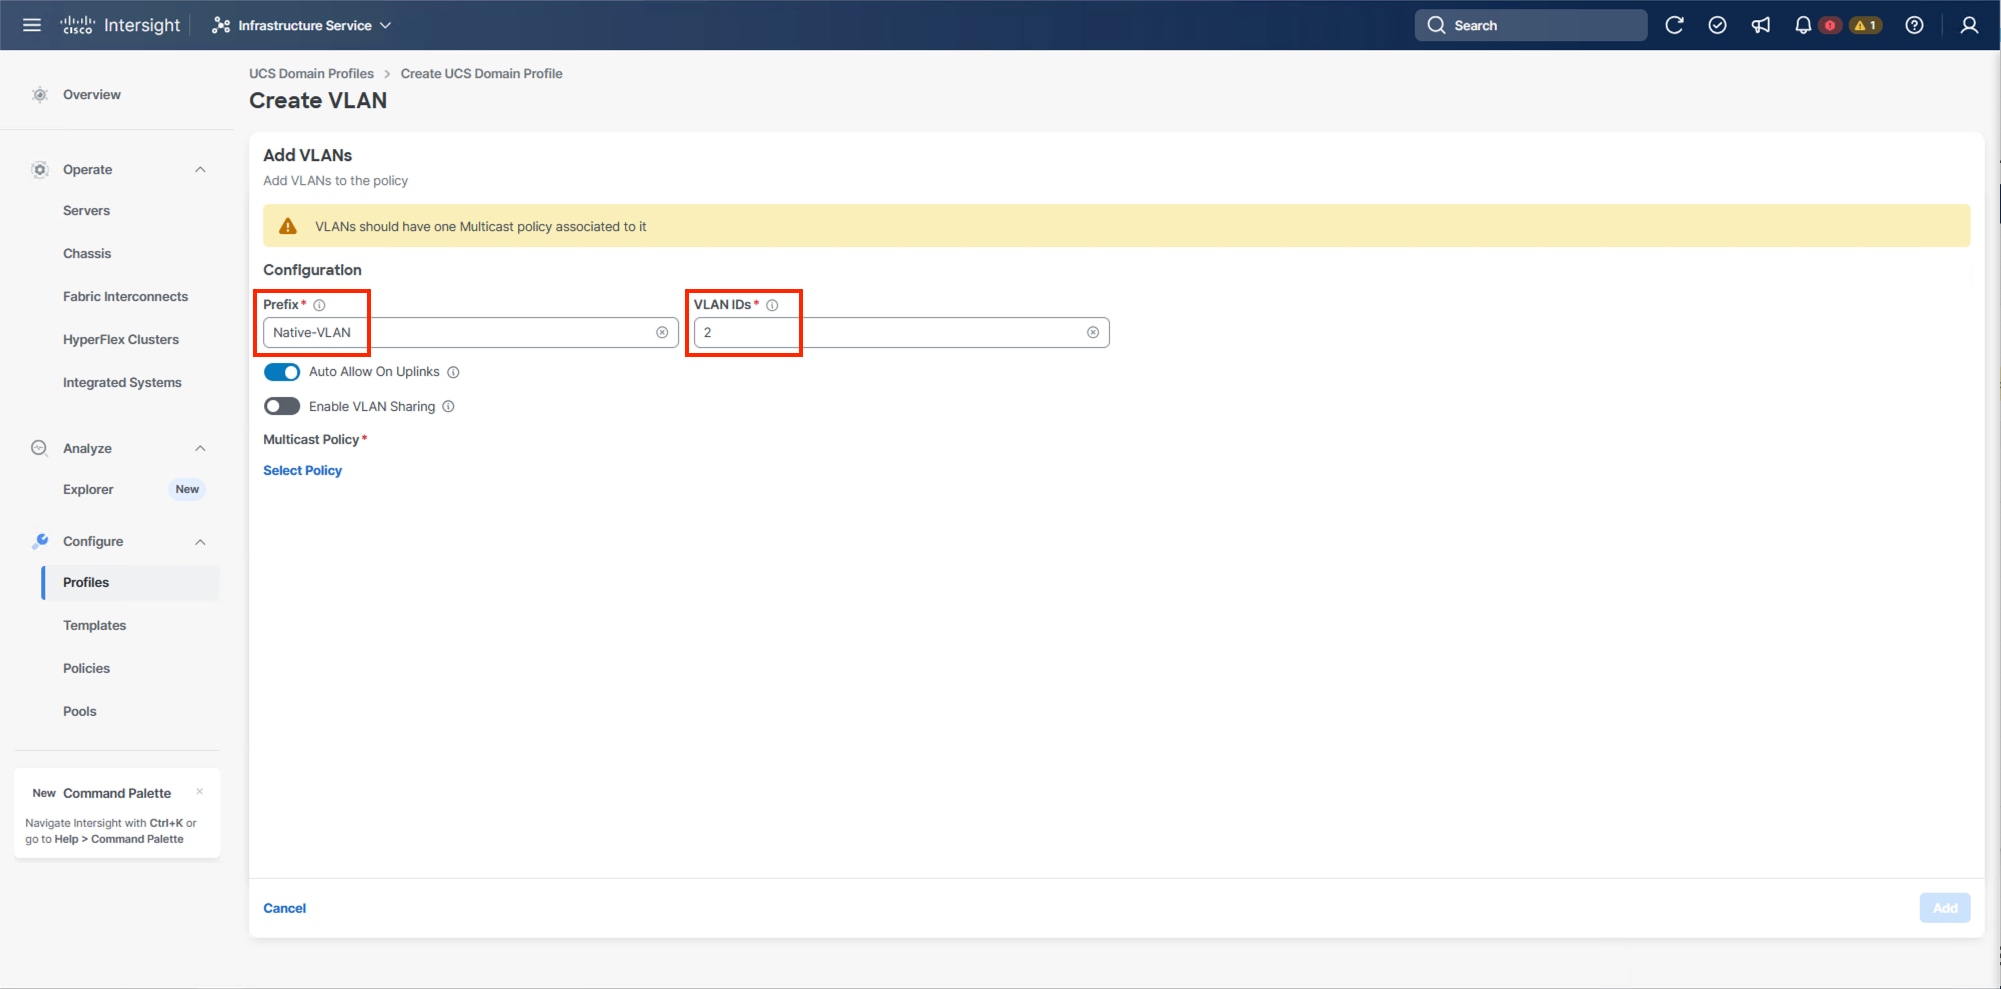Click Cancel at the bottom of the form
Image resolution: width=2001 pixels, height=989 pixels.
(284, 907)
